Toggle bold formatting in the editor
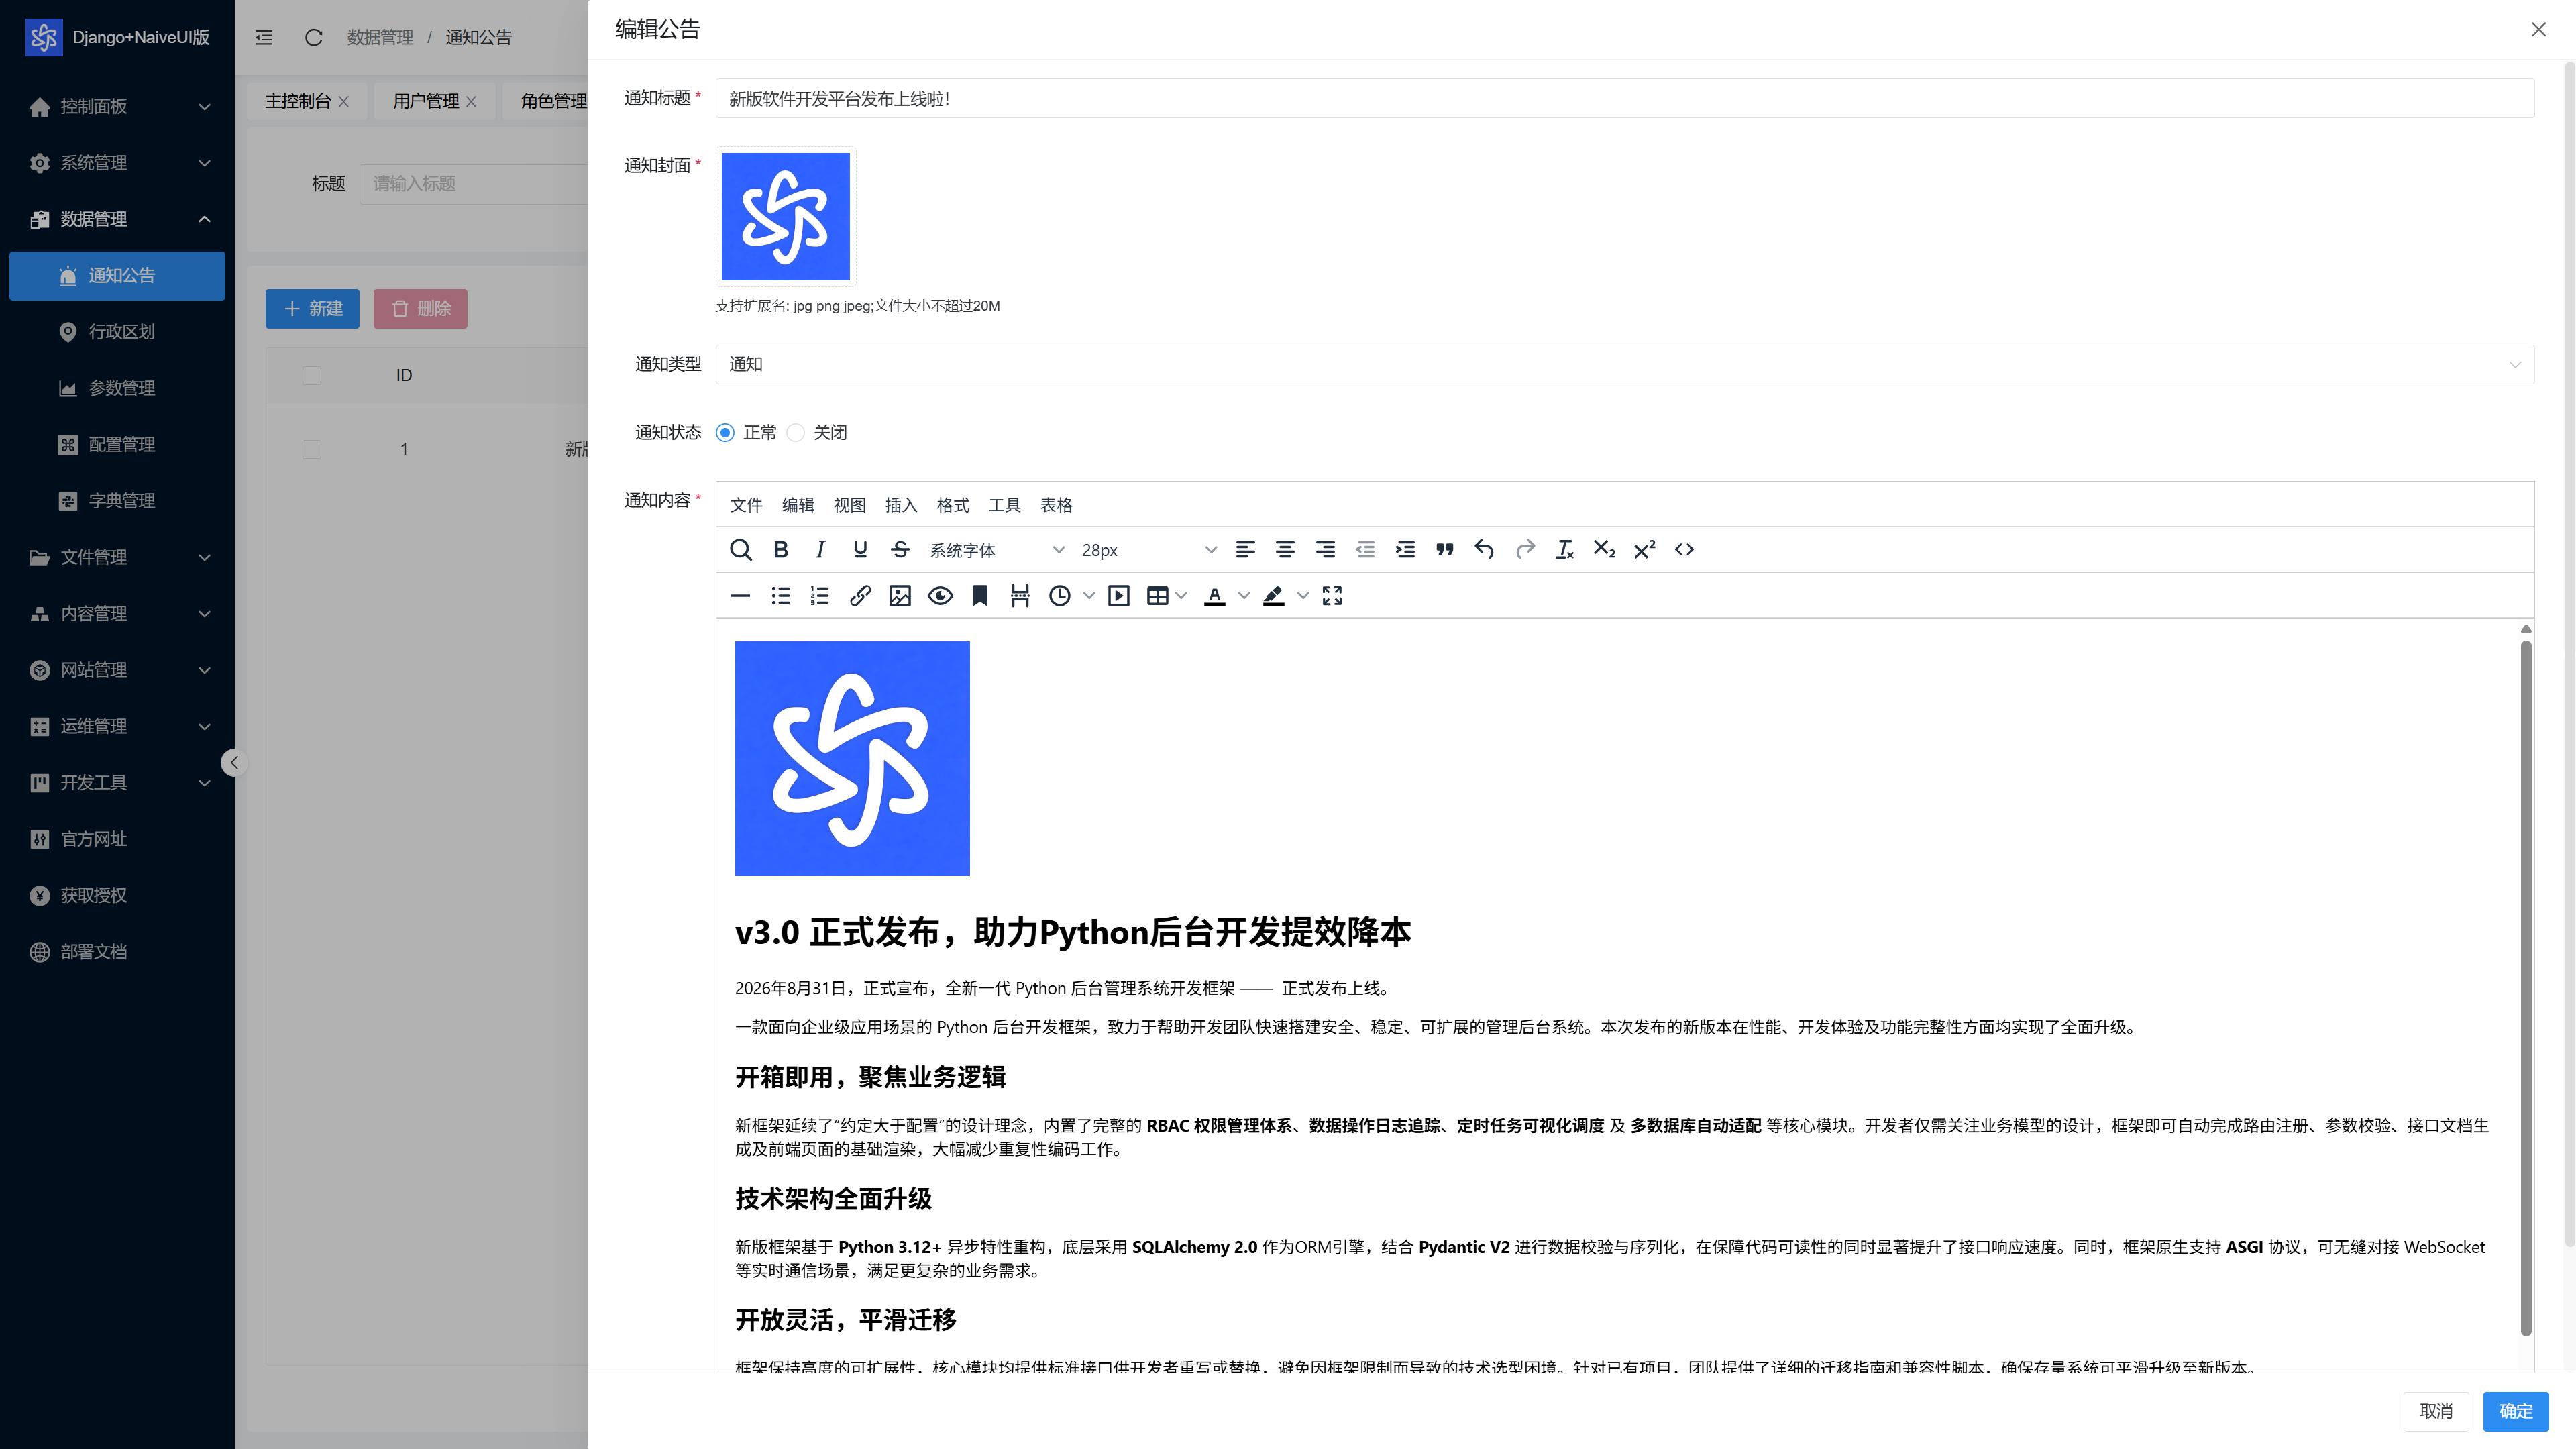The width and height of the screenshot is (2576, 1449). click(x=780, y=549)
